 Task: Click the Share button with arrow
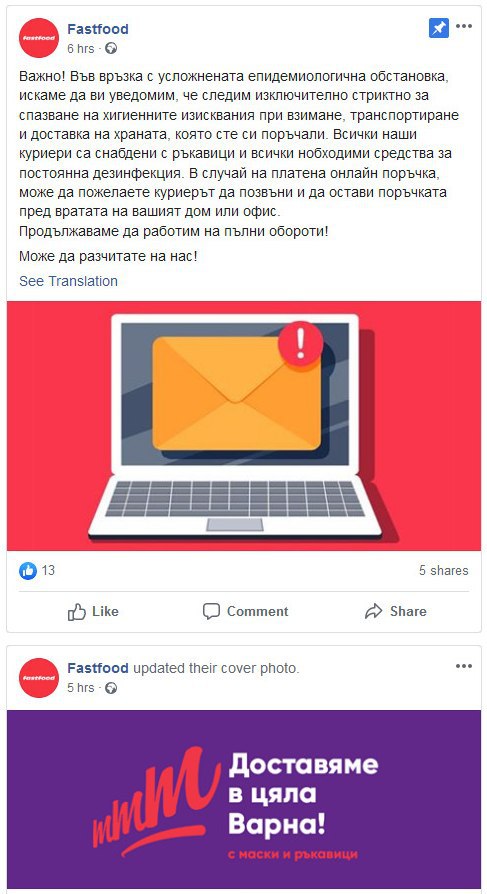coord(395,612)
